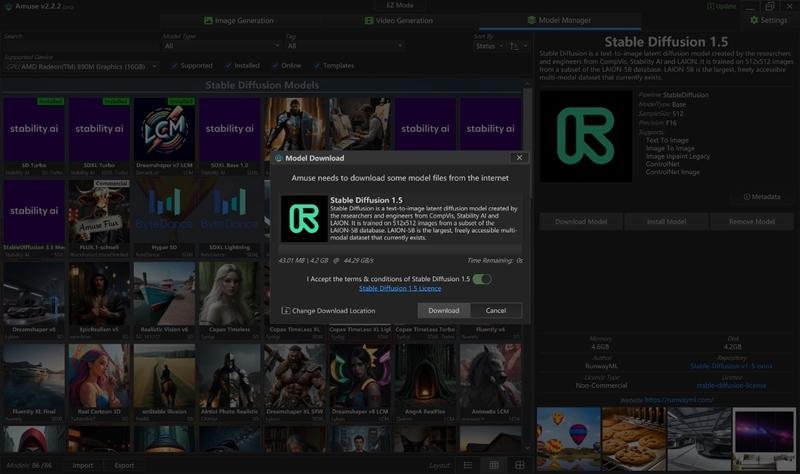Uncheck the Supported filter checkbox
800x474 pixels.
[174, 66]
